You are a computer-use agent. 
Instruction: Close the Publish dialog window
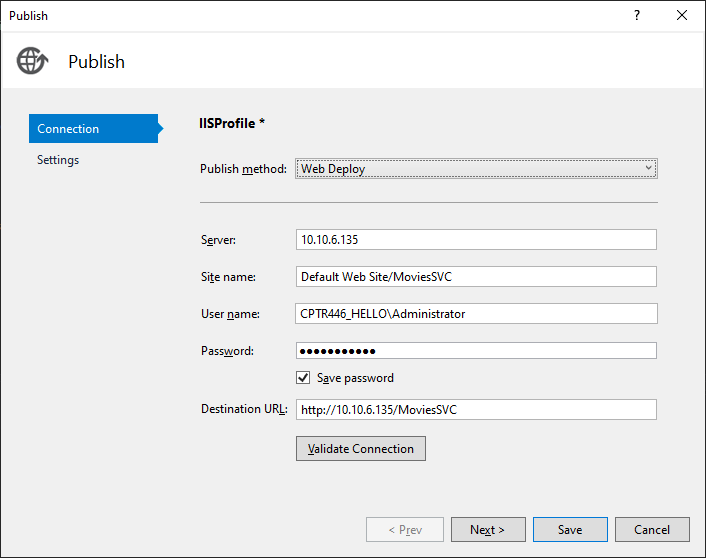click(x=682, y=15)
